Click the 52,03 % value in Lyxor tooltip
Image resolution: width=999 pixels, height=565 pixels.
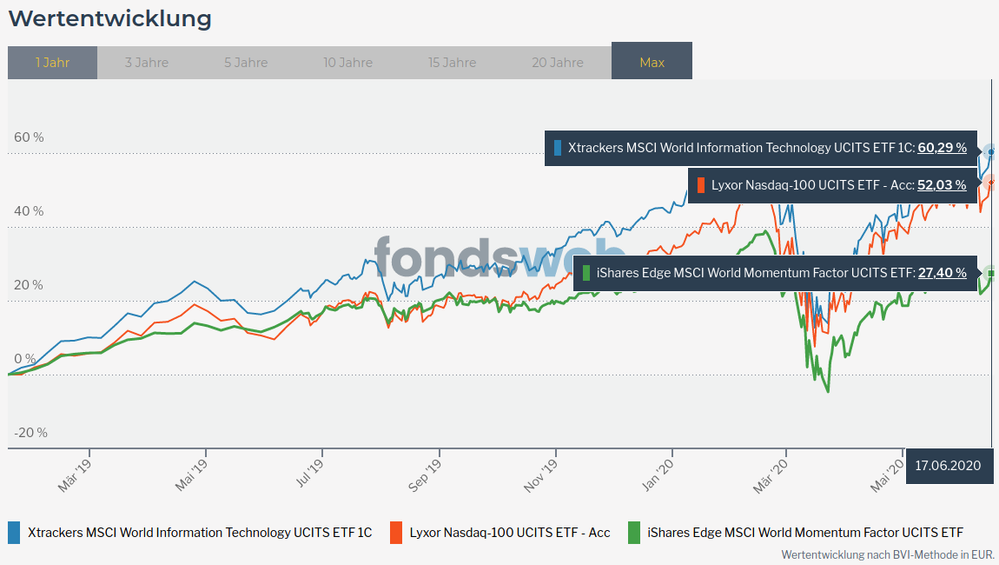942,185
